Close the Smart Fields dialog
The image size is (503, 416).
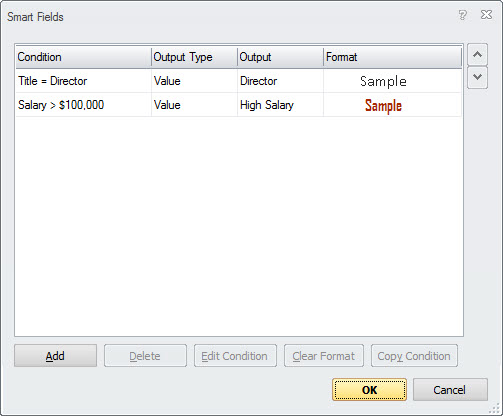(x=486, y=15)
